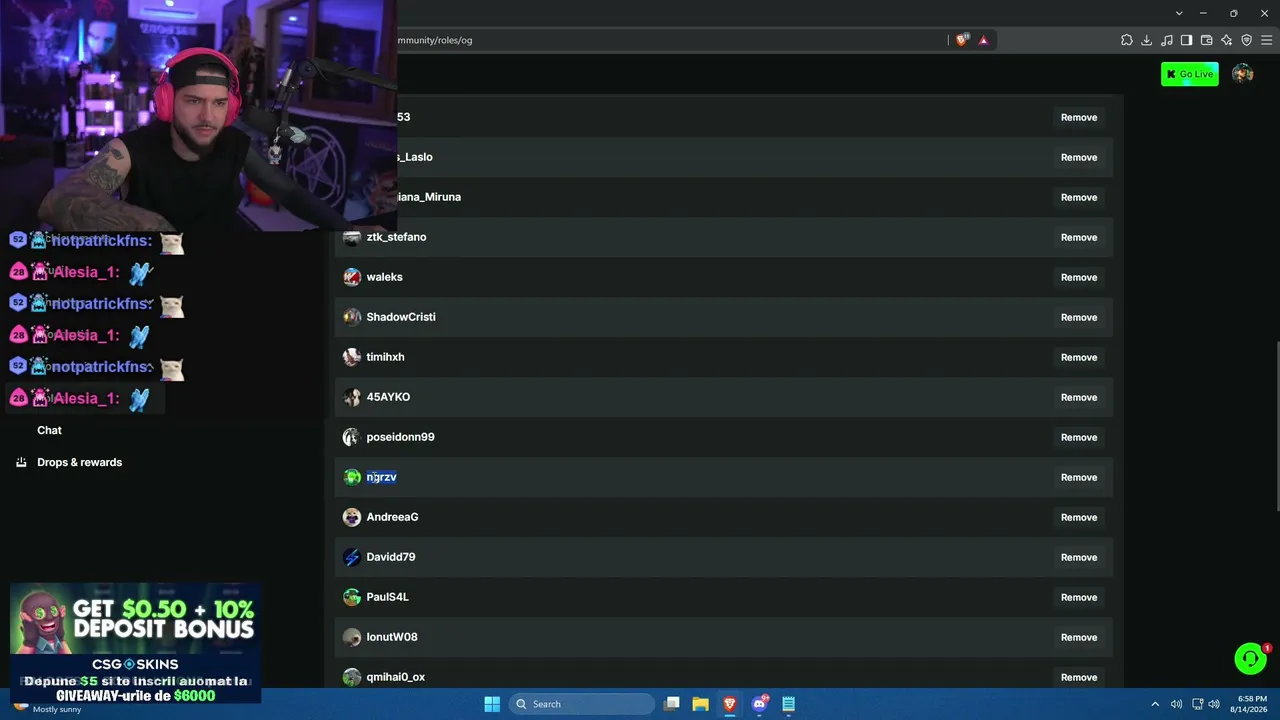Open the green support chat bubble

(1250, 658)
